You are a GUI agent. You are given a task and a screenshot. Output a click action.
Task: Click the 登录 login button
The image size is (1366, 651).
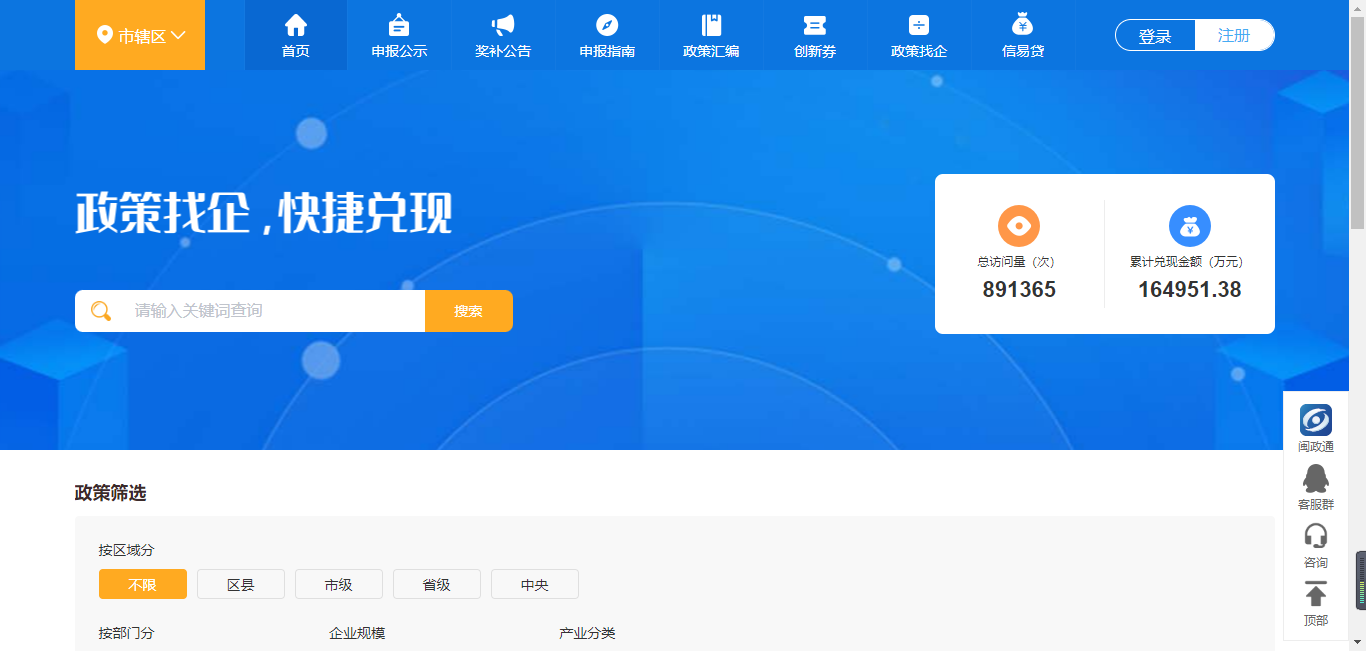tap(1155, 35)
